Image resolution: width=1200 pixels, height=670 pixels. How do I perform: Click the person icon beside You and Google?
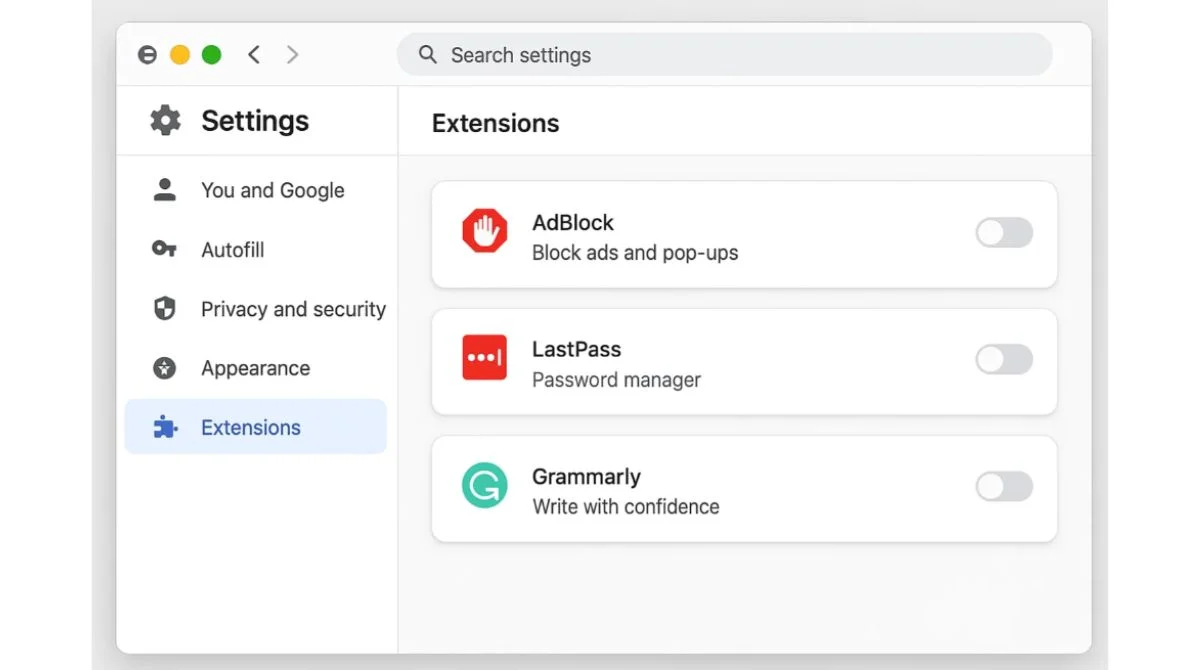point(164,190)
